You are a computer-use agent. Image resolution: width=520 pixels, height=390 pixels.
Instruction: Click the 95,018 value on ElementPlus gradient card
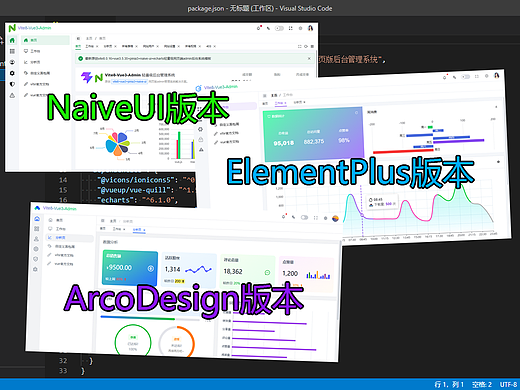tap(284, 143)
